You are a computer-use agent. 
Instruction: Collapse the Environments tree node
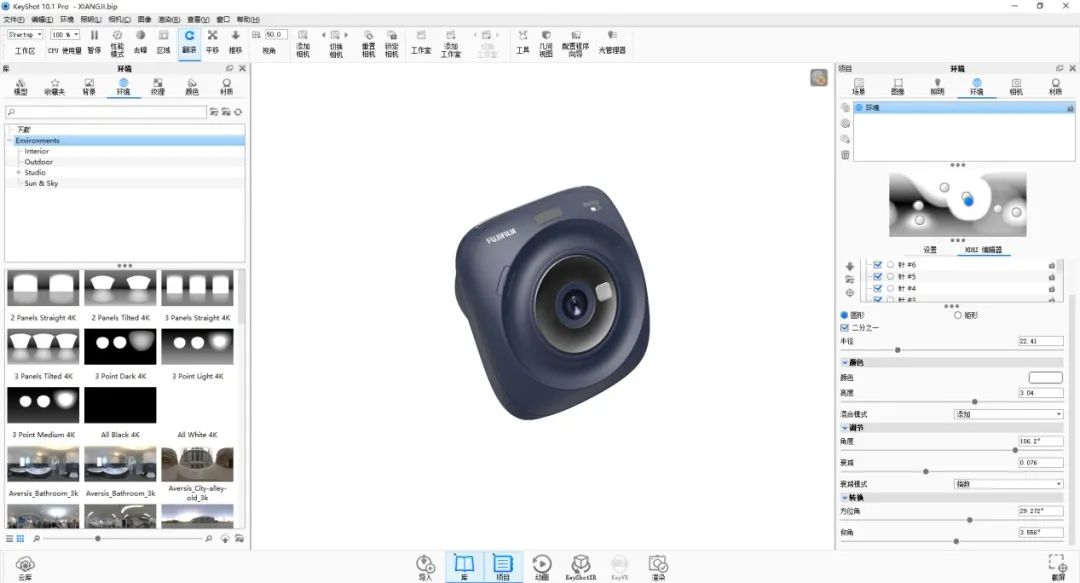tap(10, 141)
